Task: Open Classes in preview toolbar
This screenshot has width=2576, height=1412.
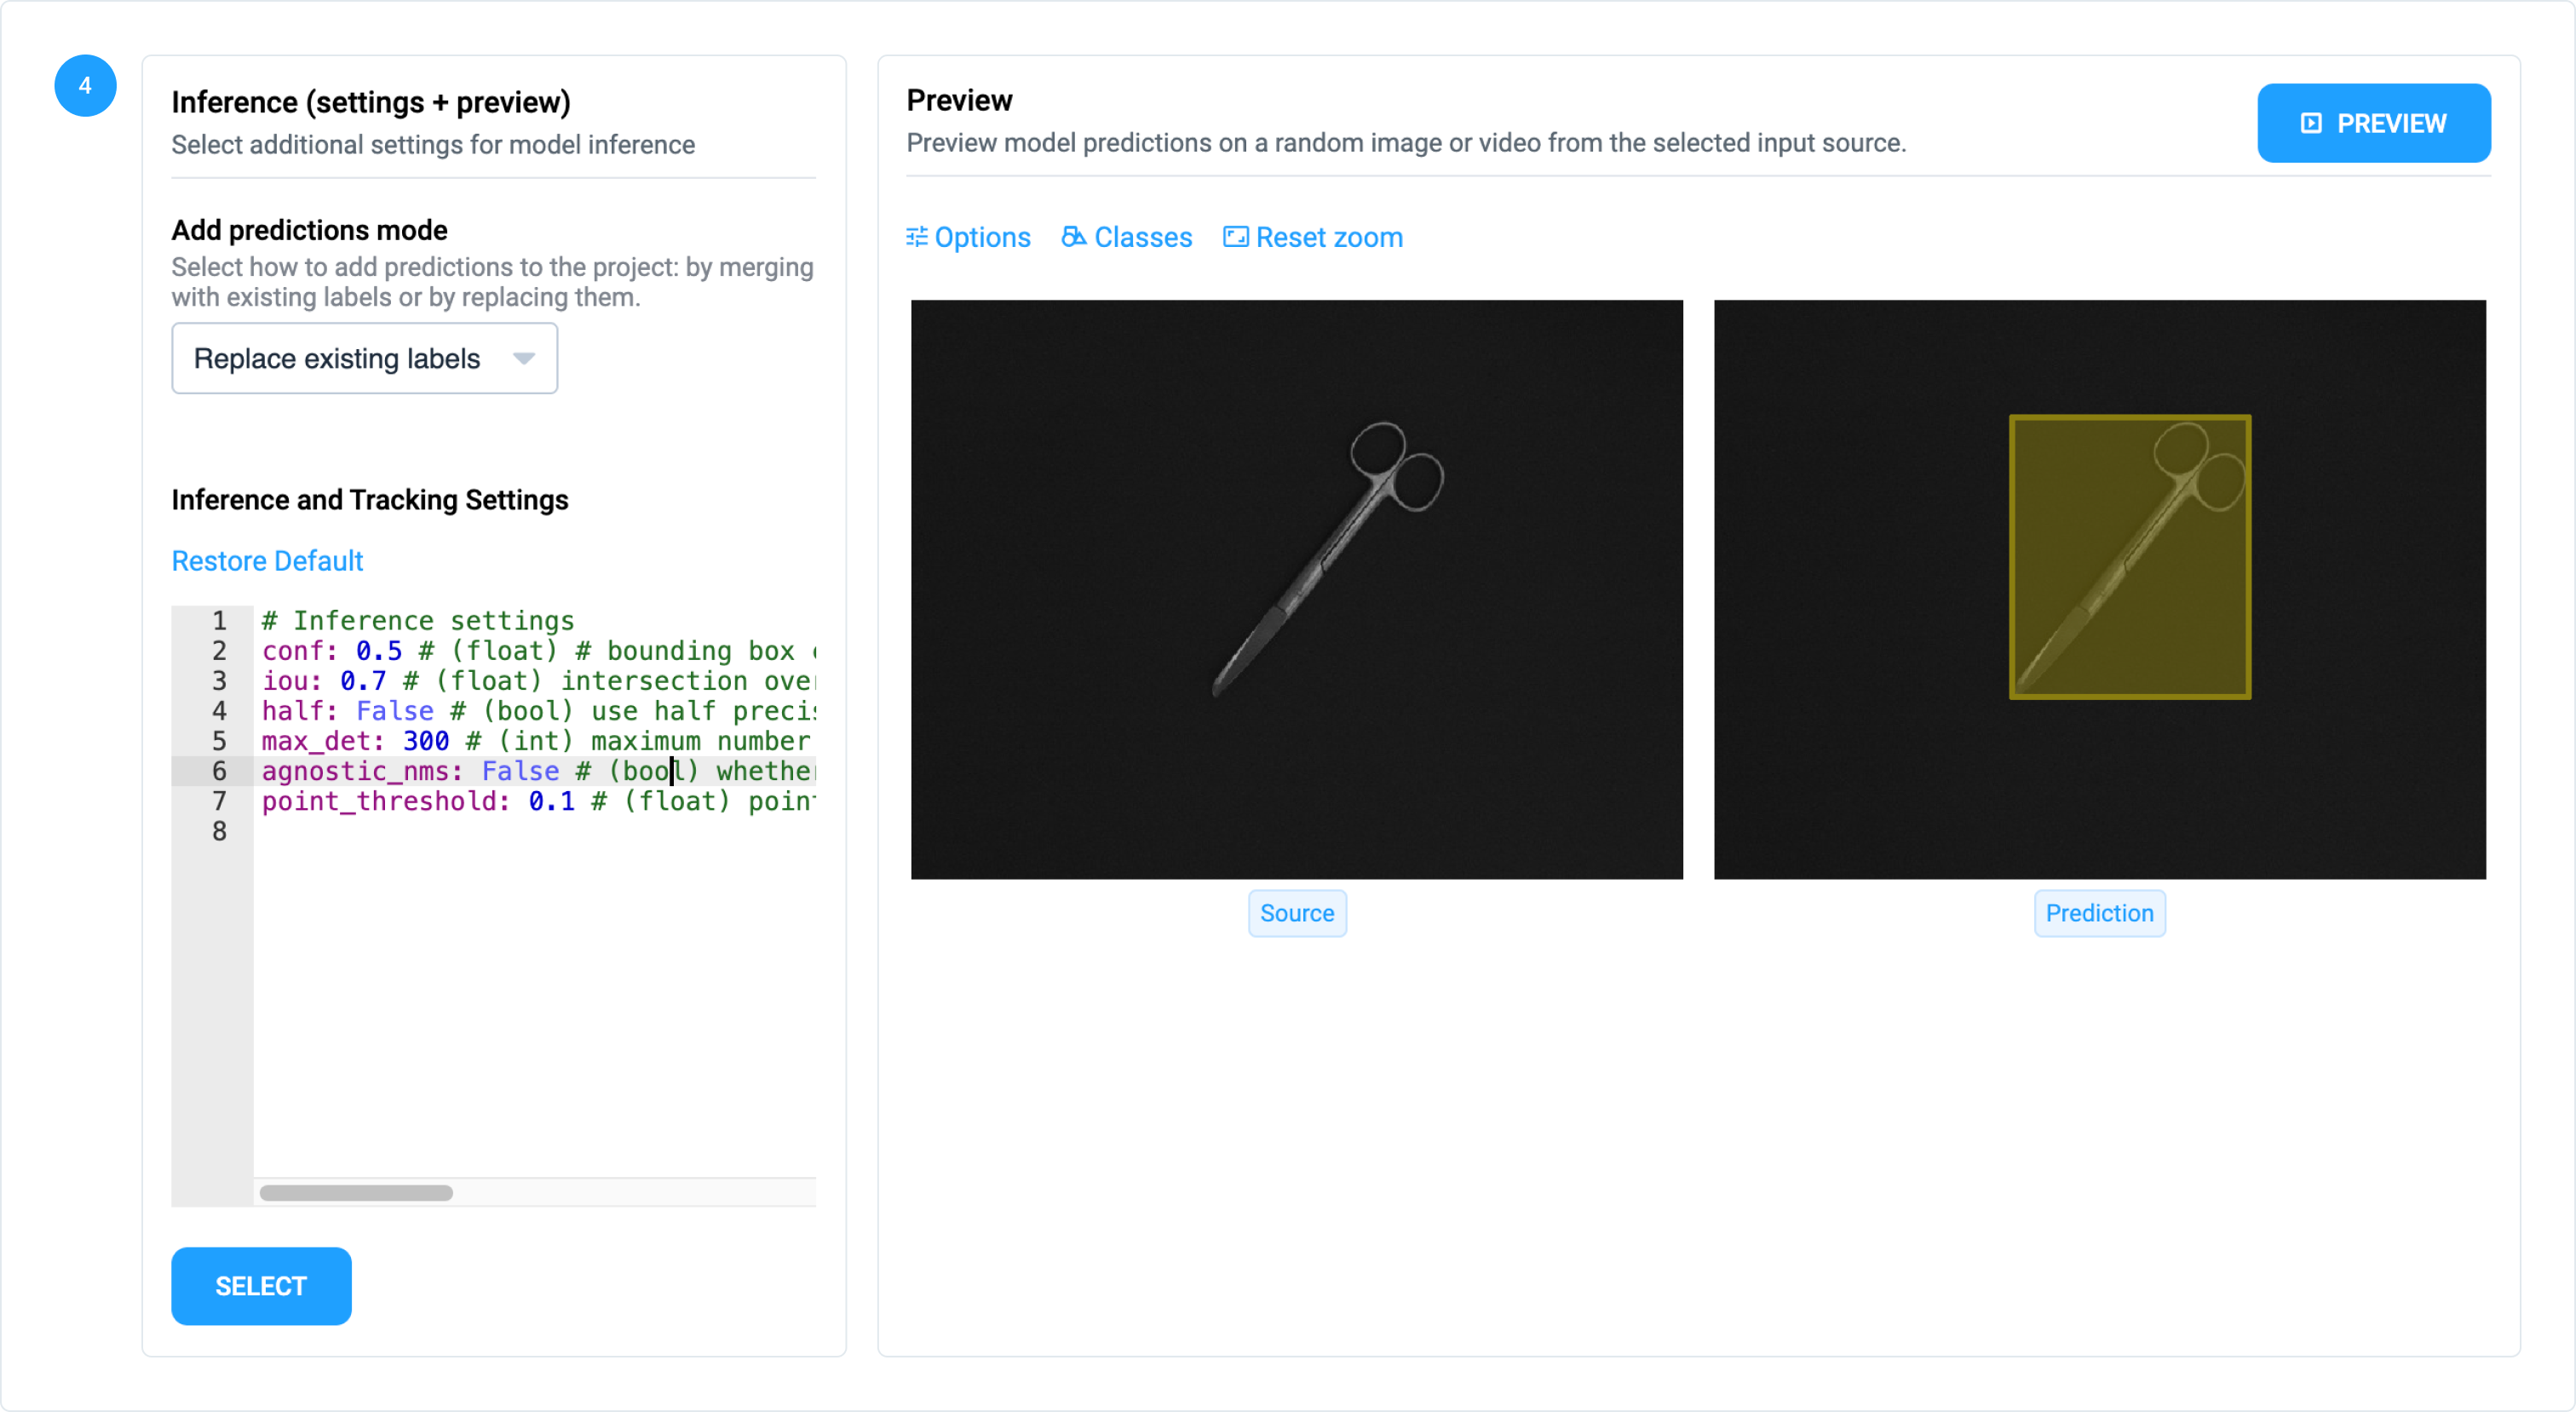Action: pos(1143,237)
